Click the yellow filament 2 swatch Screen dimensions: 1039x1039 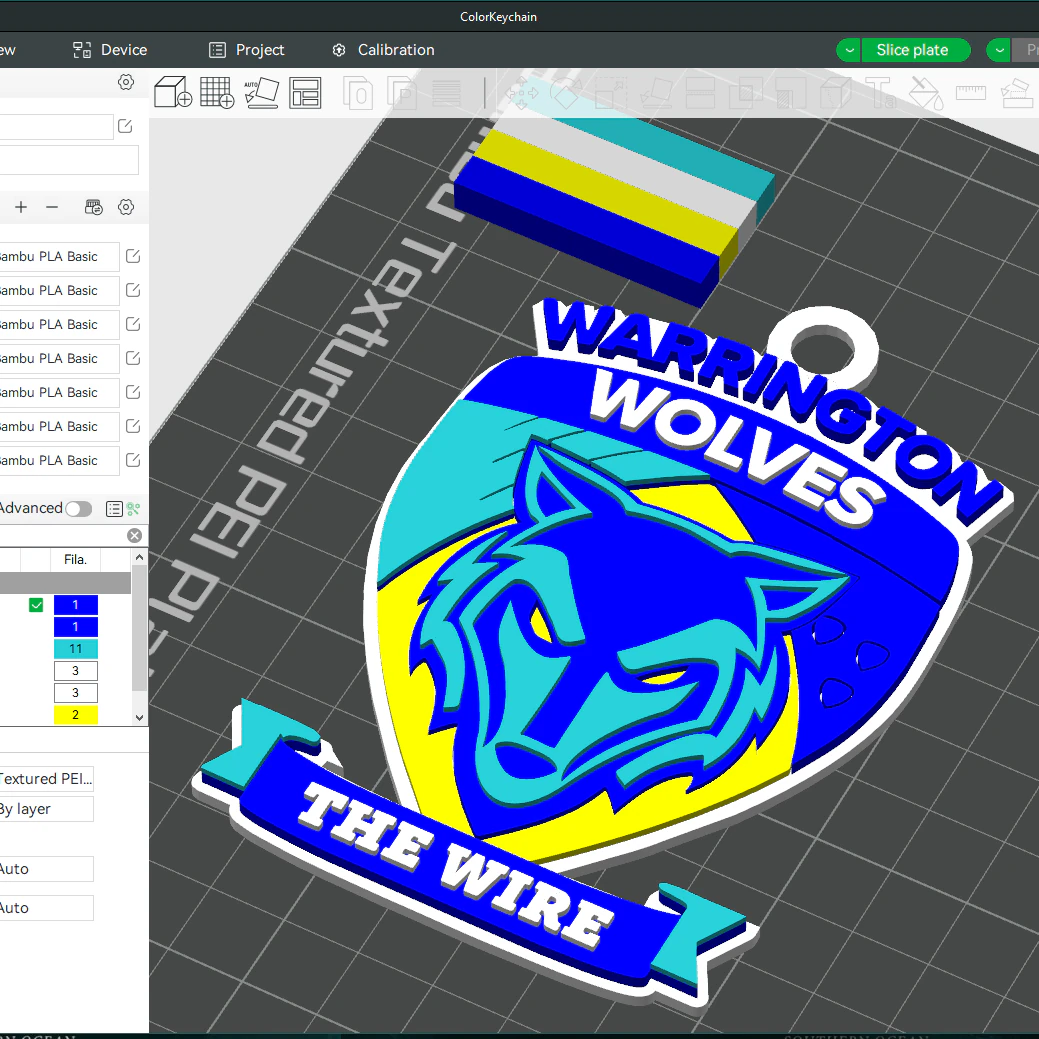pos(76,715)
